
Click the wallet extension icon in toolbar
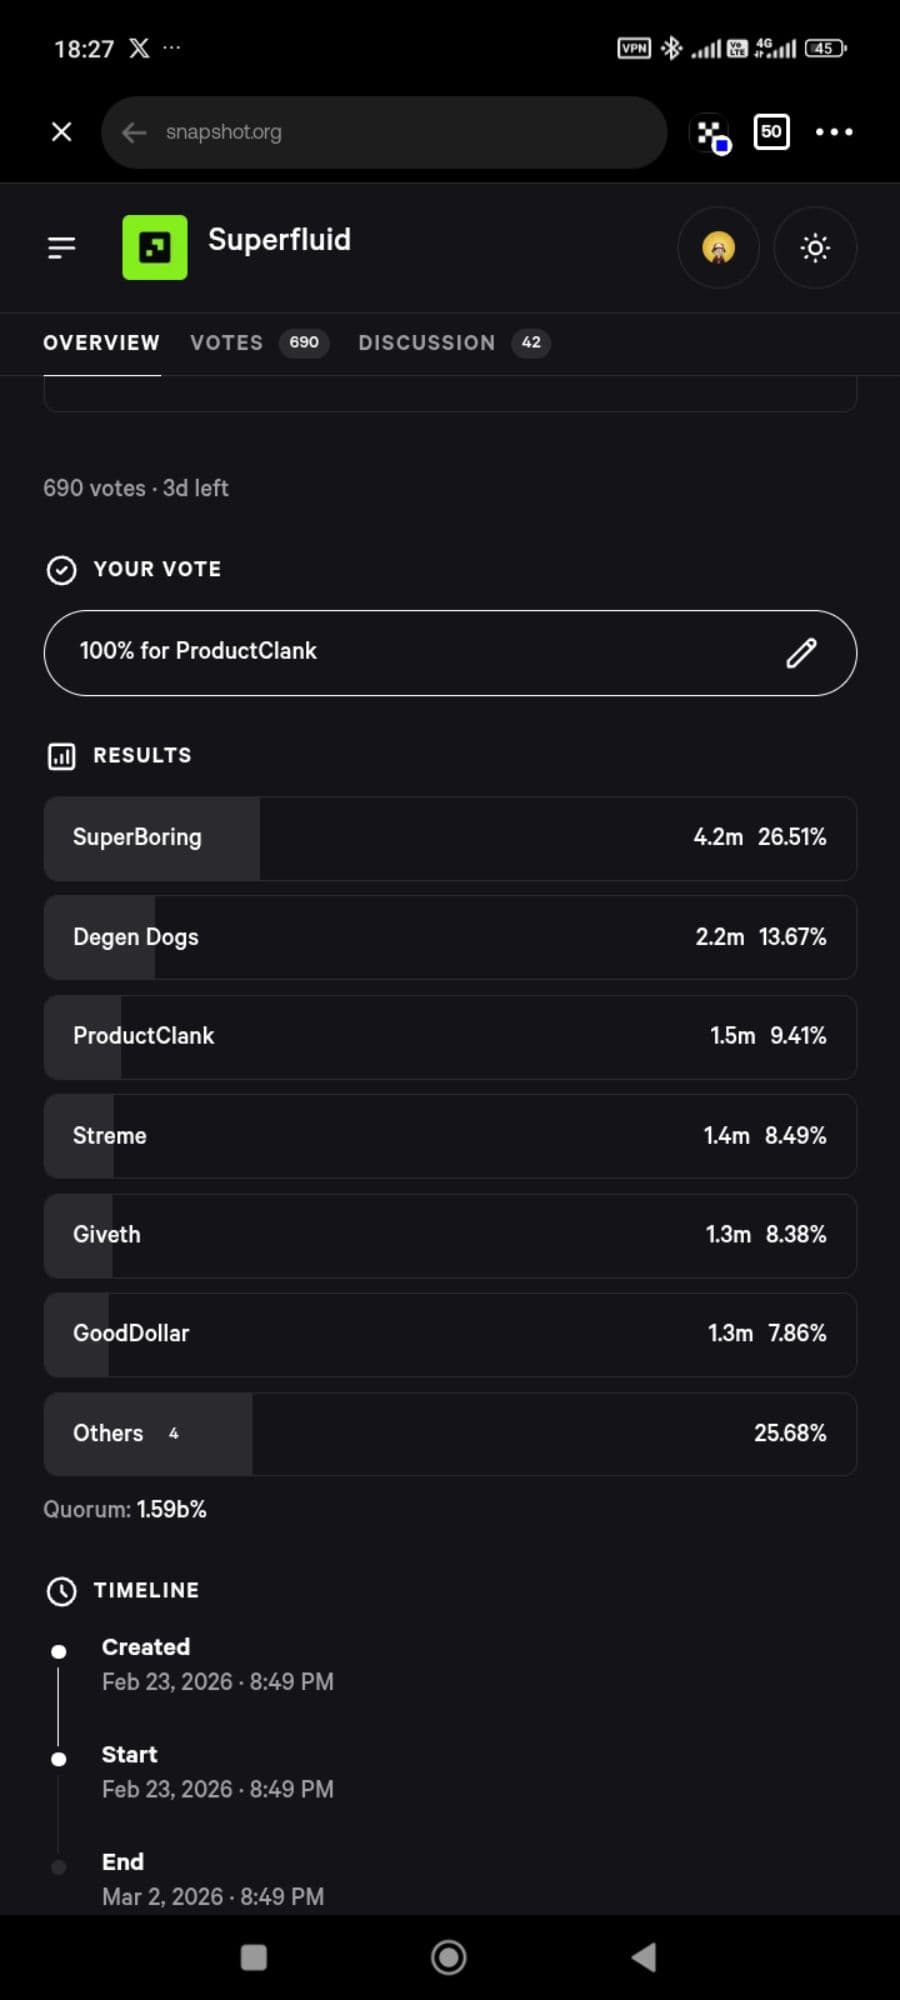(713, 134)
